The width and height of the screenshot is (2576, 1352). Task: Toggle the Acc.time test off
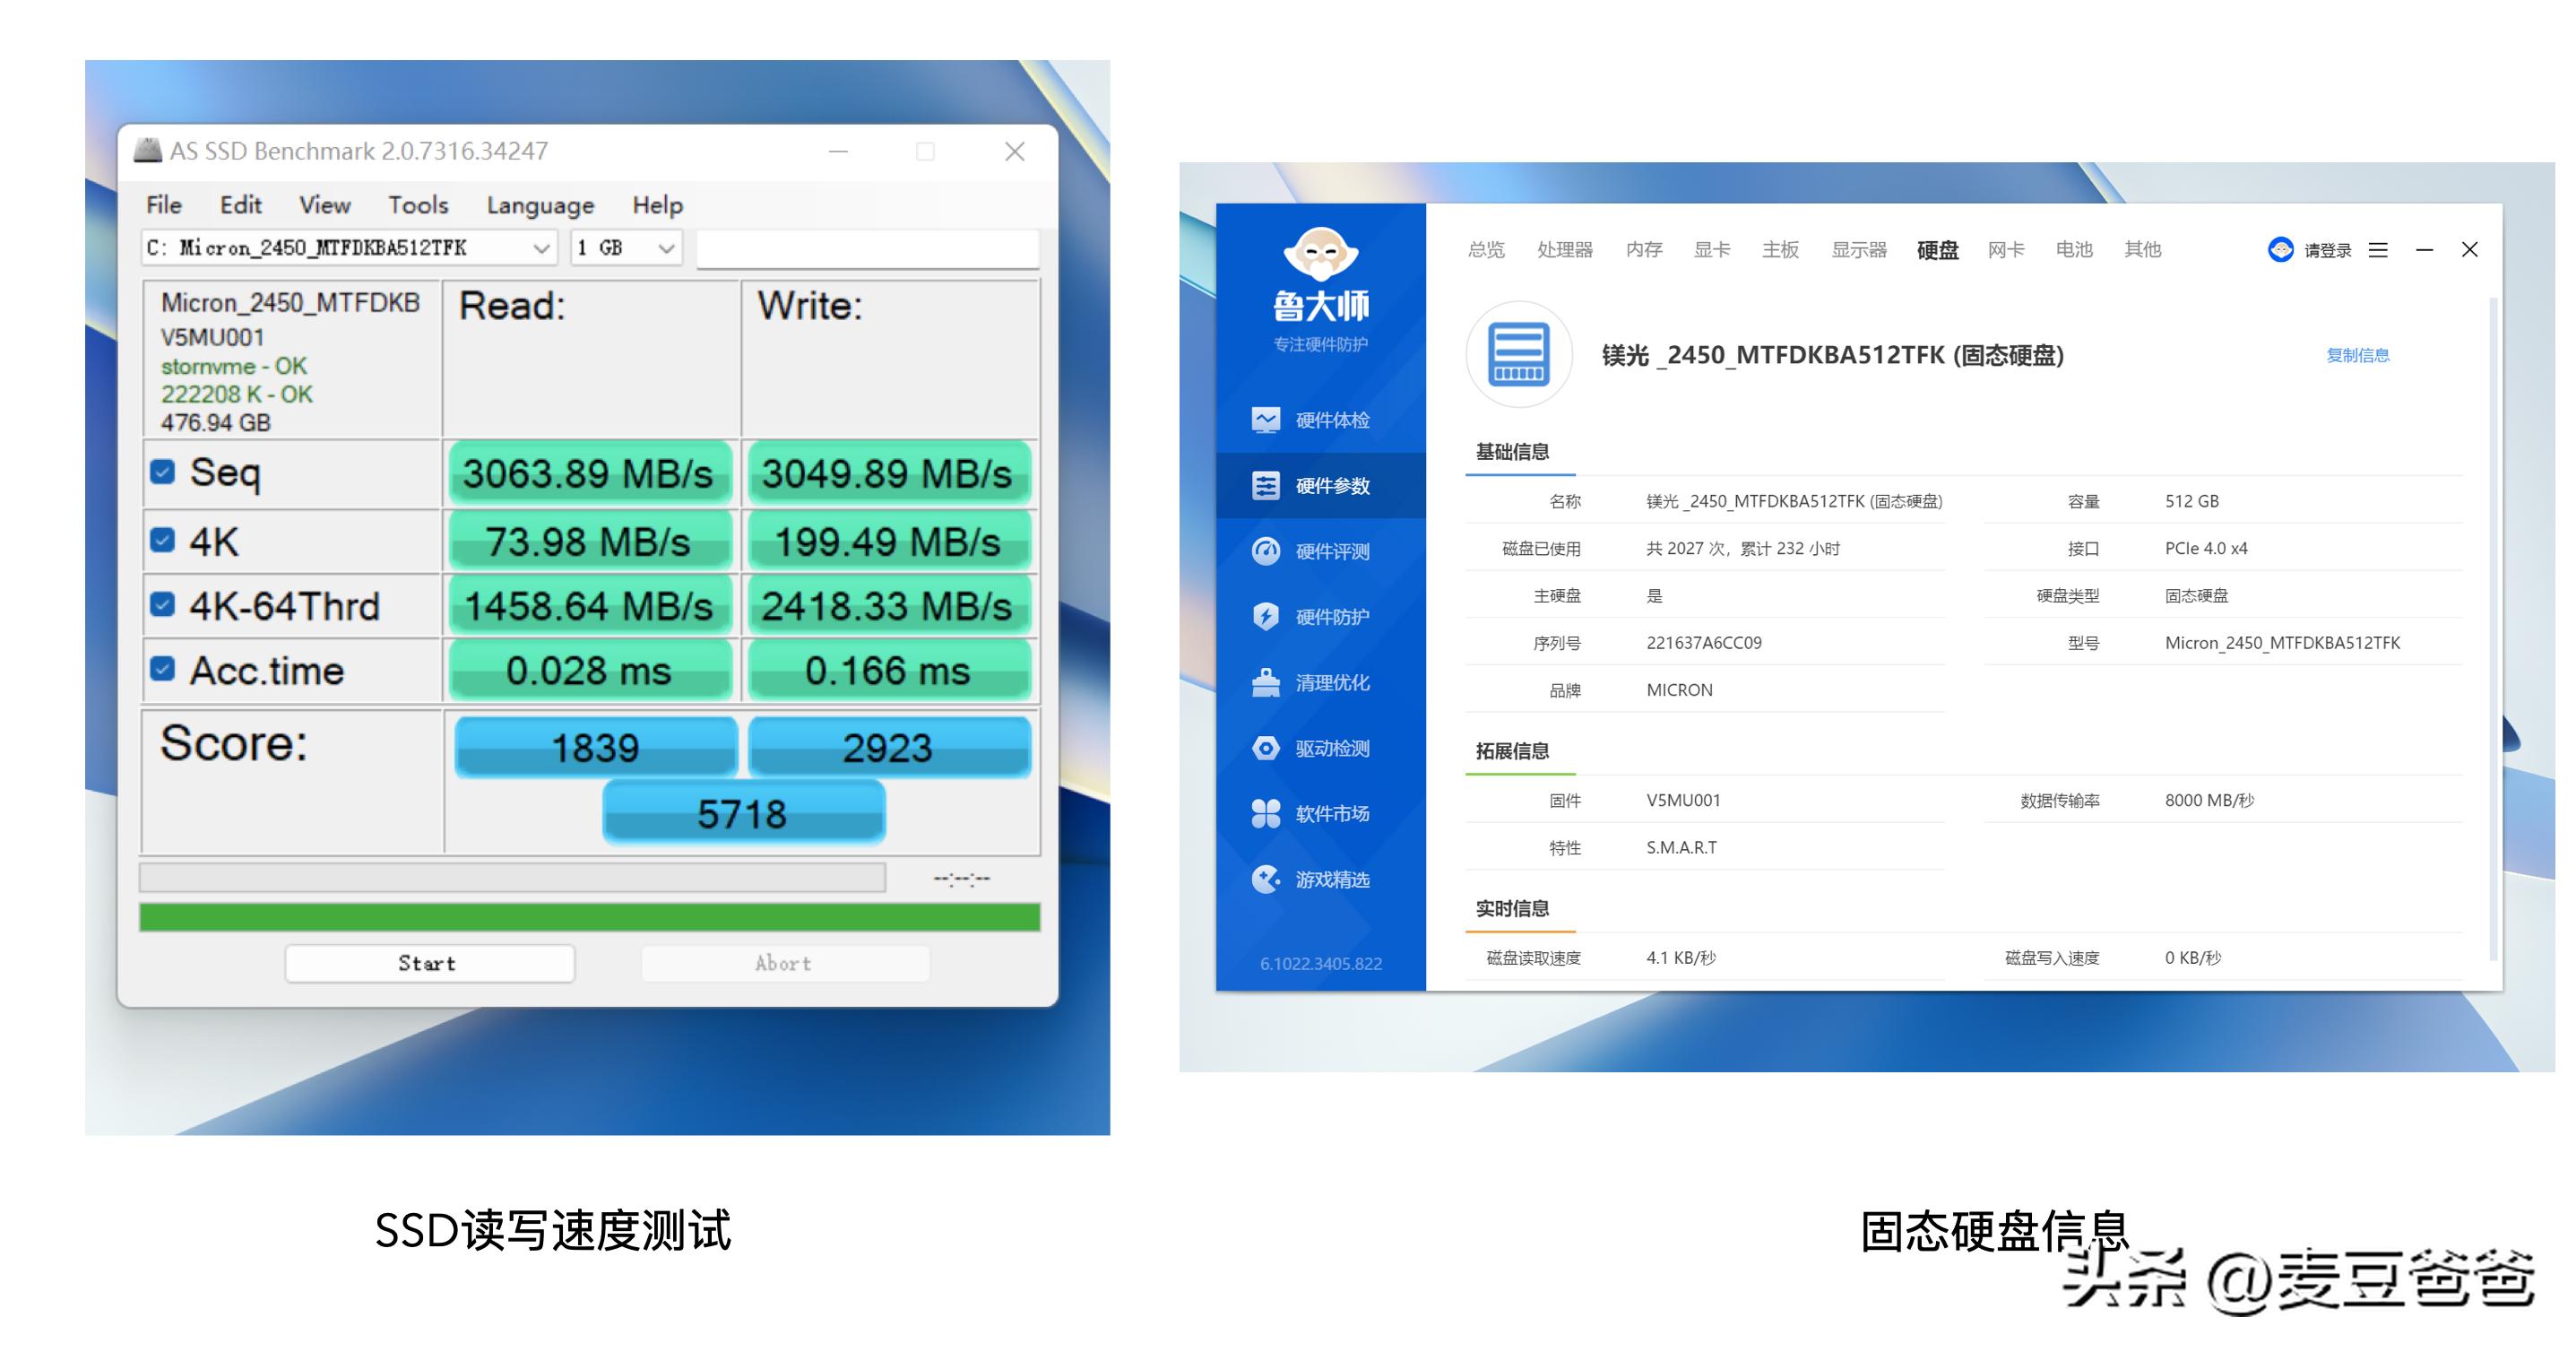163,669
